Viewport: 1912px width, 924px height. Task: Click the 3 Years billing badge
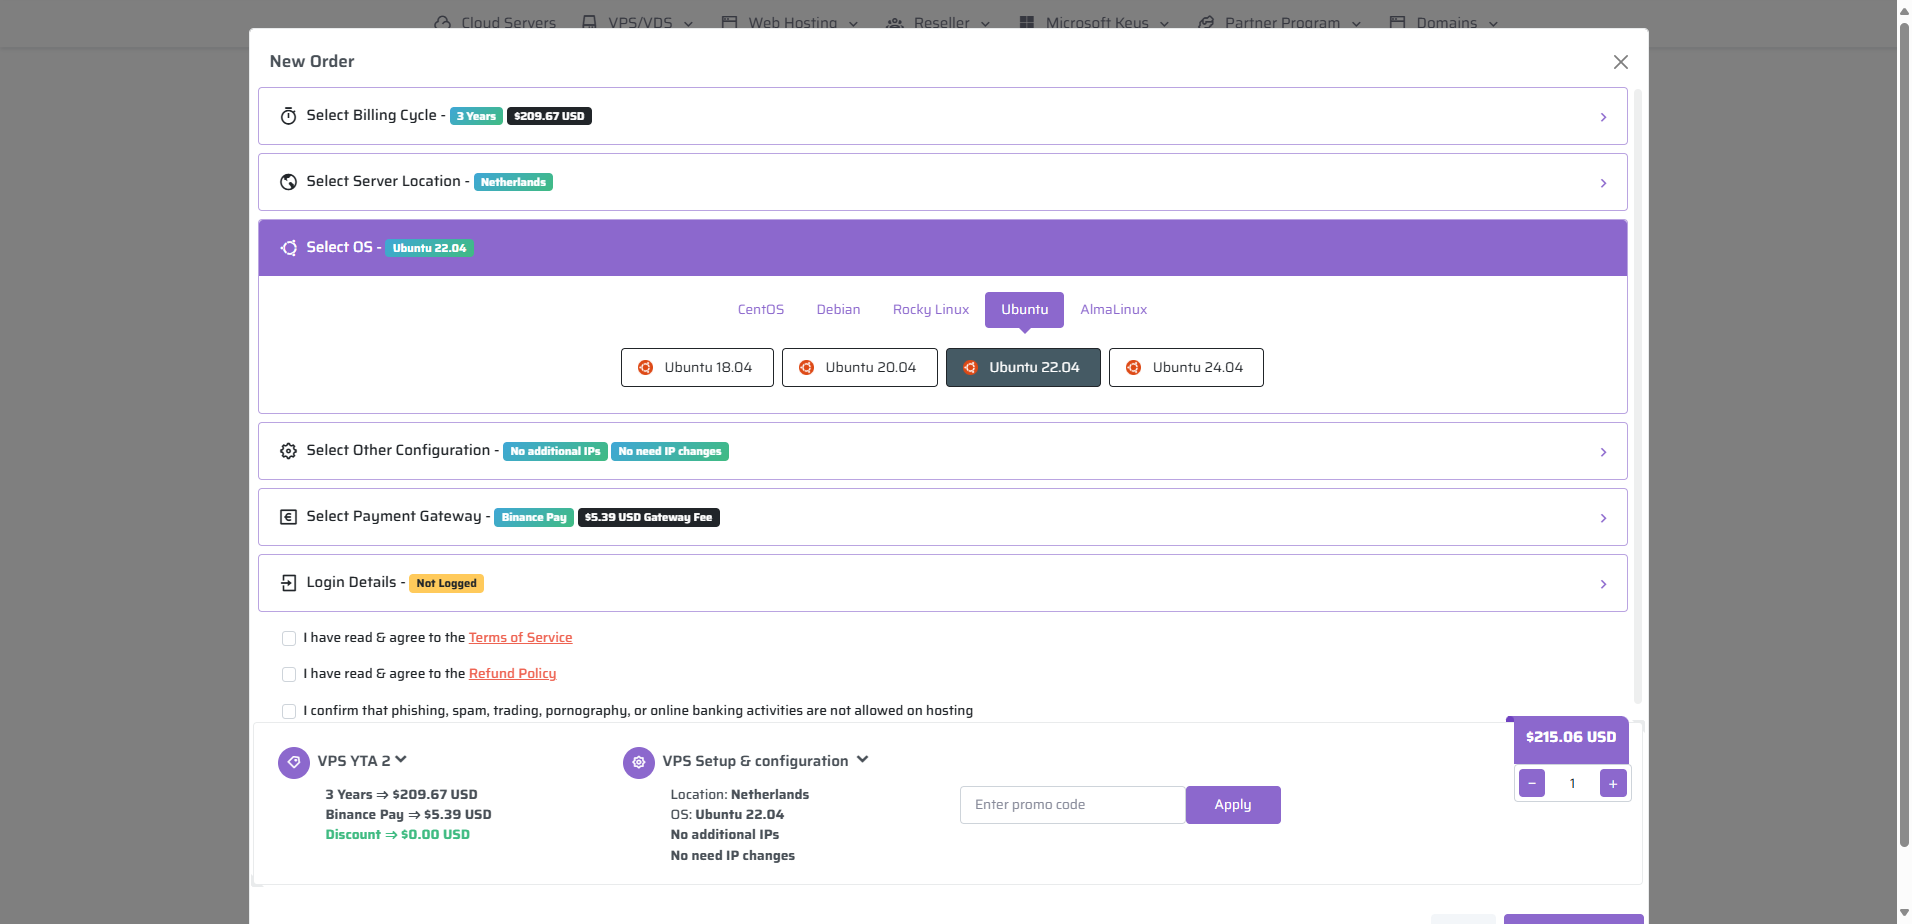point(476,116)
